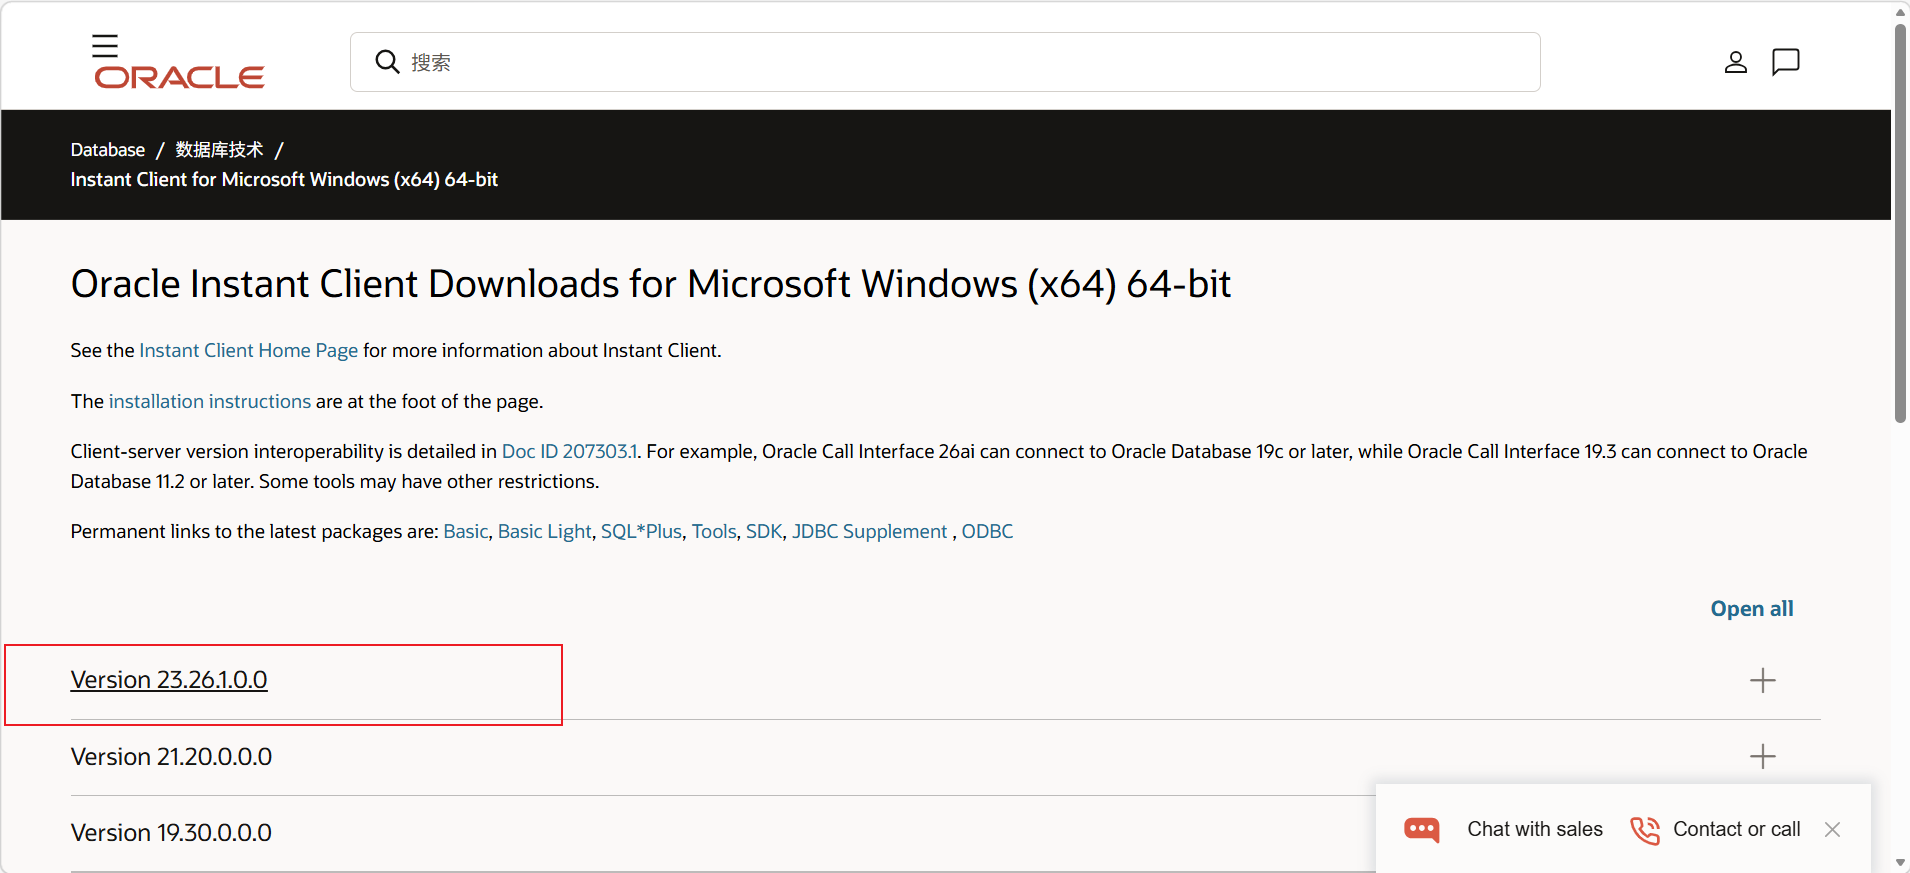Screen dimensions: 1910x873
Task: Click Chat with sales text
Action: click(1535, 830)
